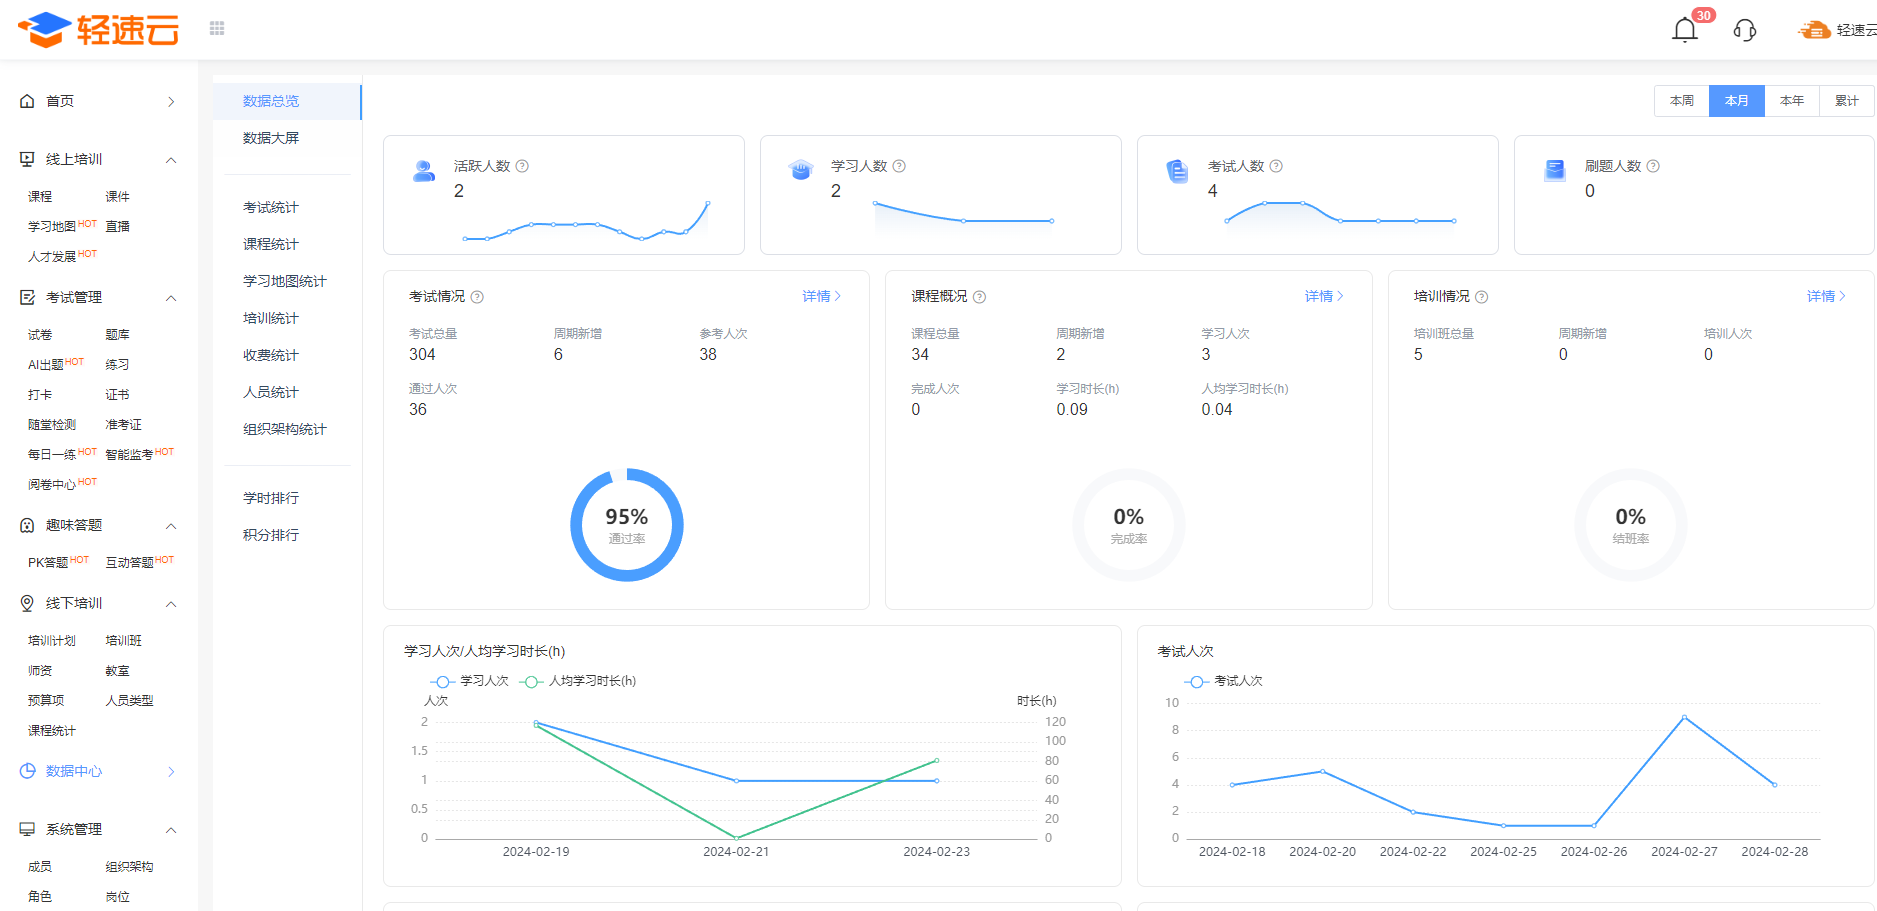
Task: Click the question icon beside 考试情况
Action: (477, 297)
